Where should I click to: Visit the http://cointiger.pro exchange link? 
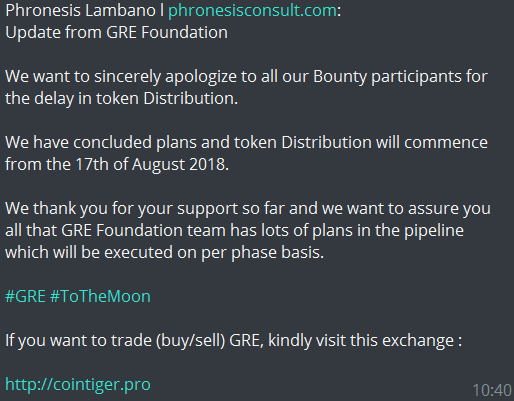(78, 385)
